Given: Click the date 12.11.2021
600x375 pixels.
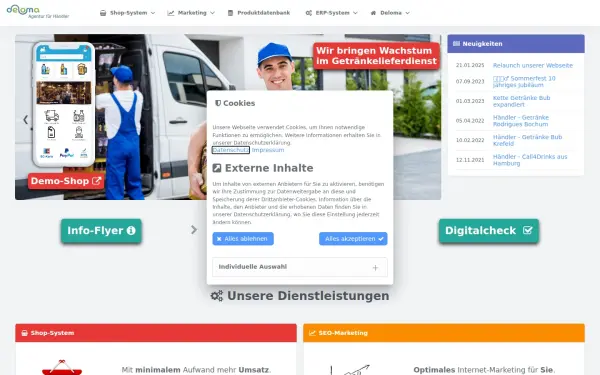Looking at the screenshot, I should (470, 160).
